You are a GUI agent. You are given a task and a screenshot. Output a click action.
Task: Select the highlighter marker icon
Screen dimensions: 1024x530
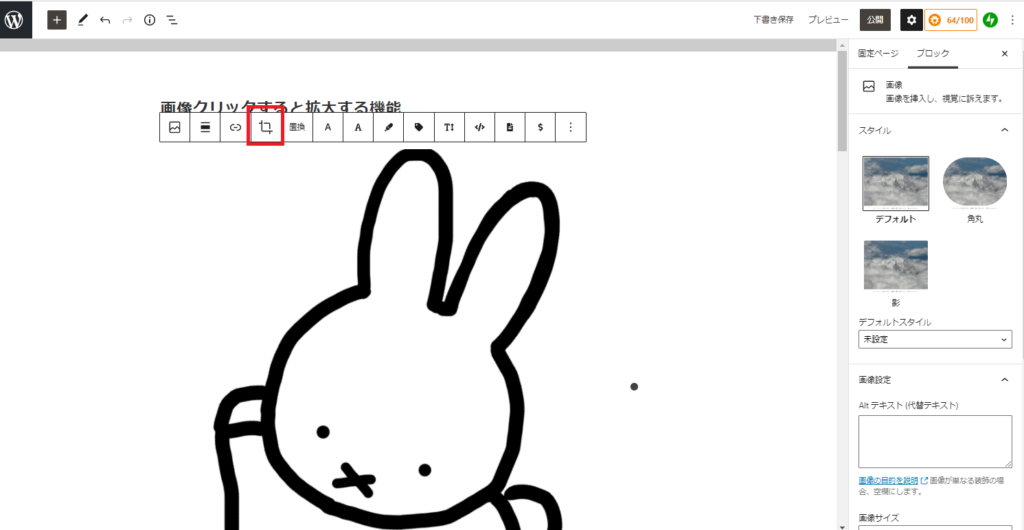[x=388, y=127]
